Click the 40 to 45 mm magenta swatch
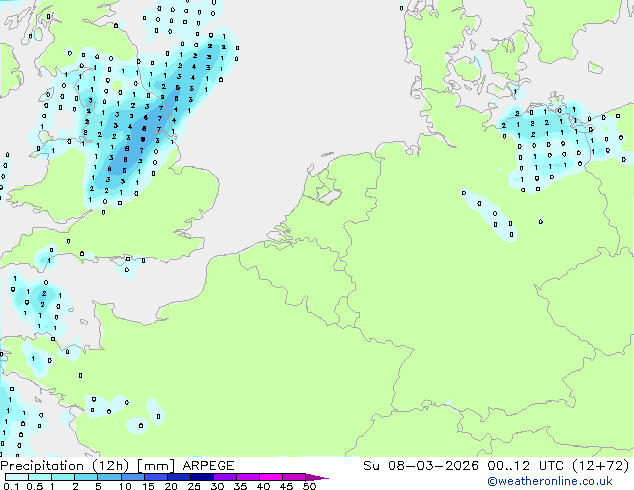 pyautogui.click(x=270, y=477)
